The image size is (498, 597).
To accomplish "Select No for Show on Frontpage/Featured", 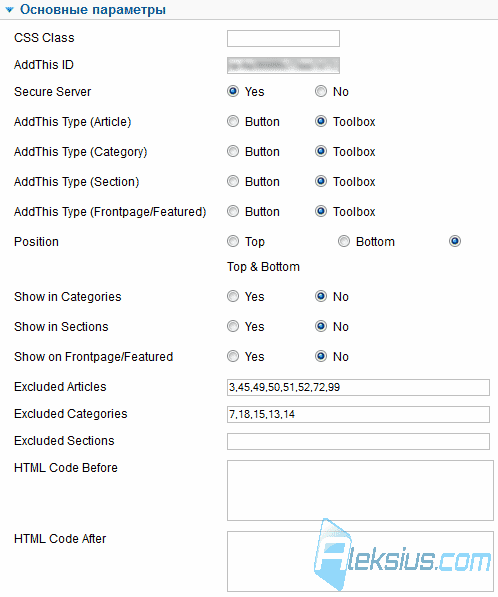I will click(x=321, y=356).
